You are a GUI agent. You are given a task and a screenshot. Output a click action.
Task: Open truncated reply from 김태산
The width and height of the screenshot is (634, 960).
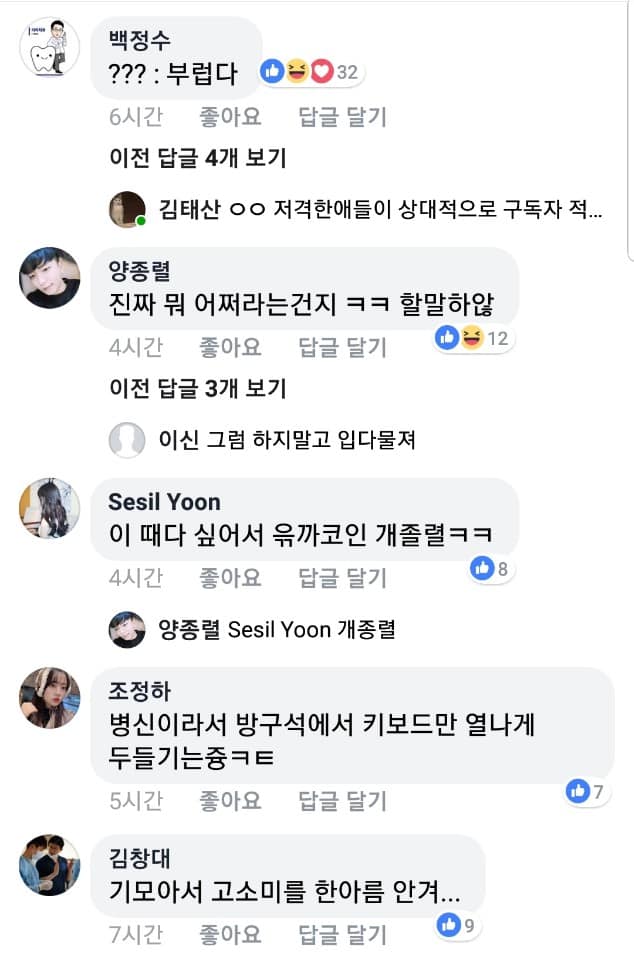coord(380,209)
